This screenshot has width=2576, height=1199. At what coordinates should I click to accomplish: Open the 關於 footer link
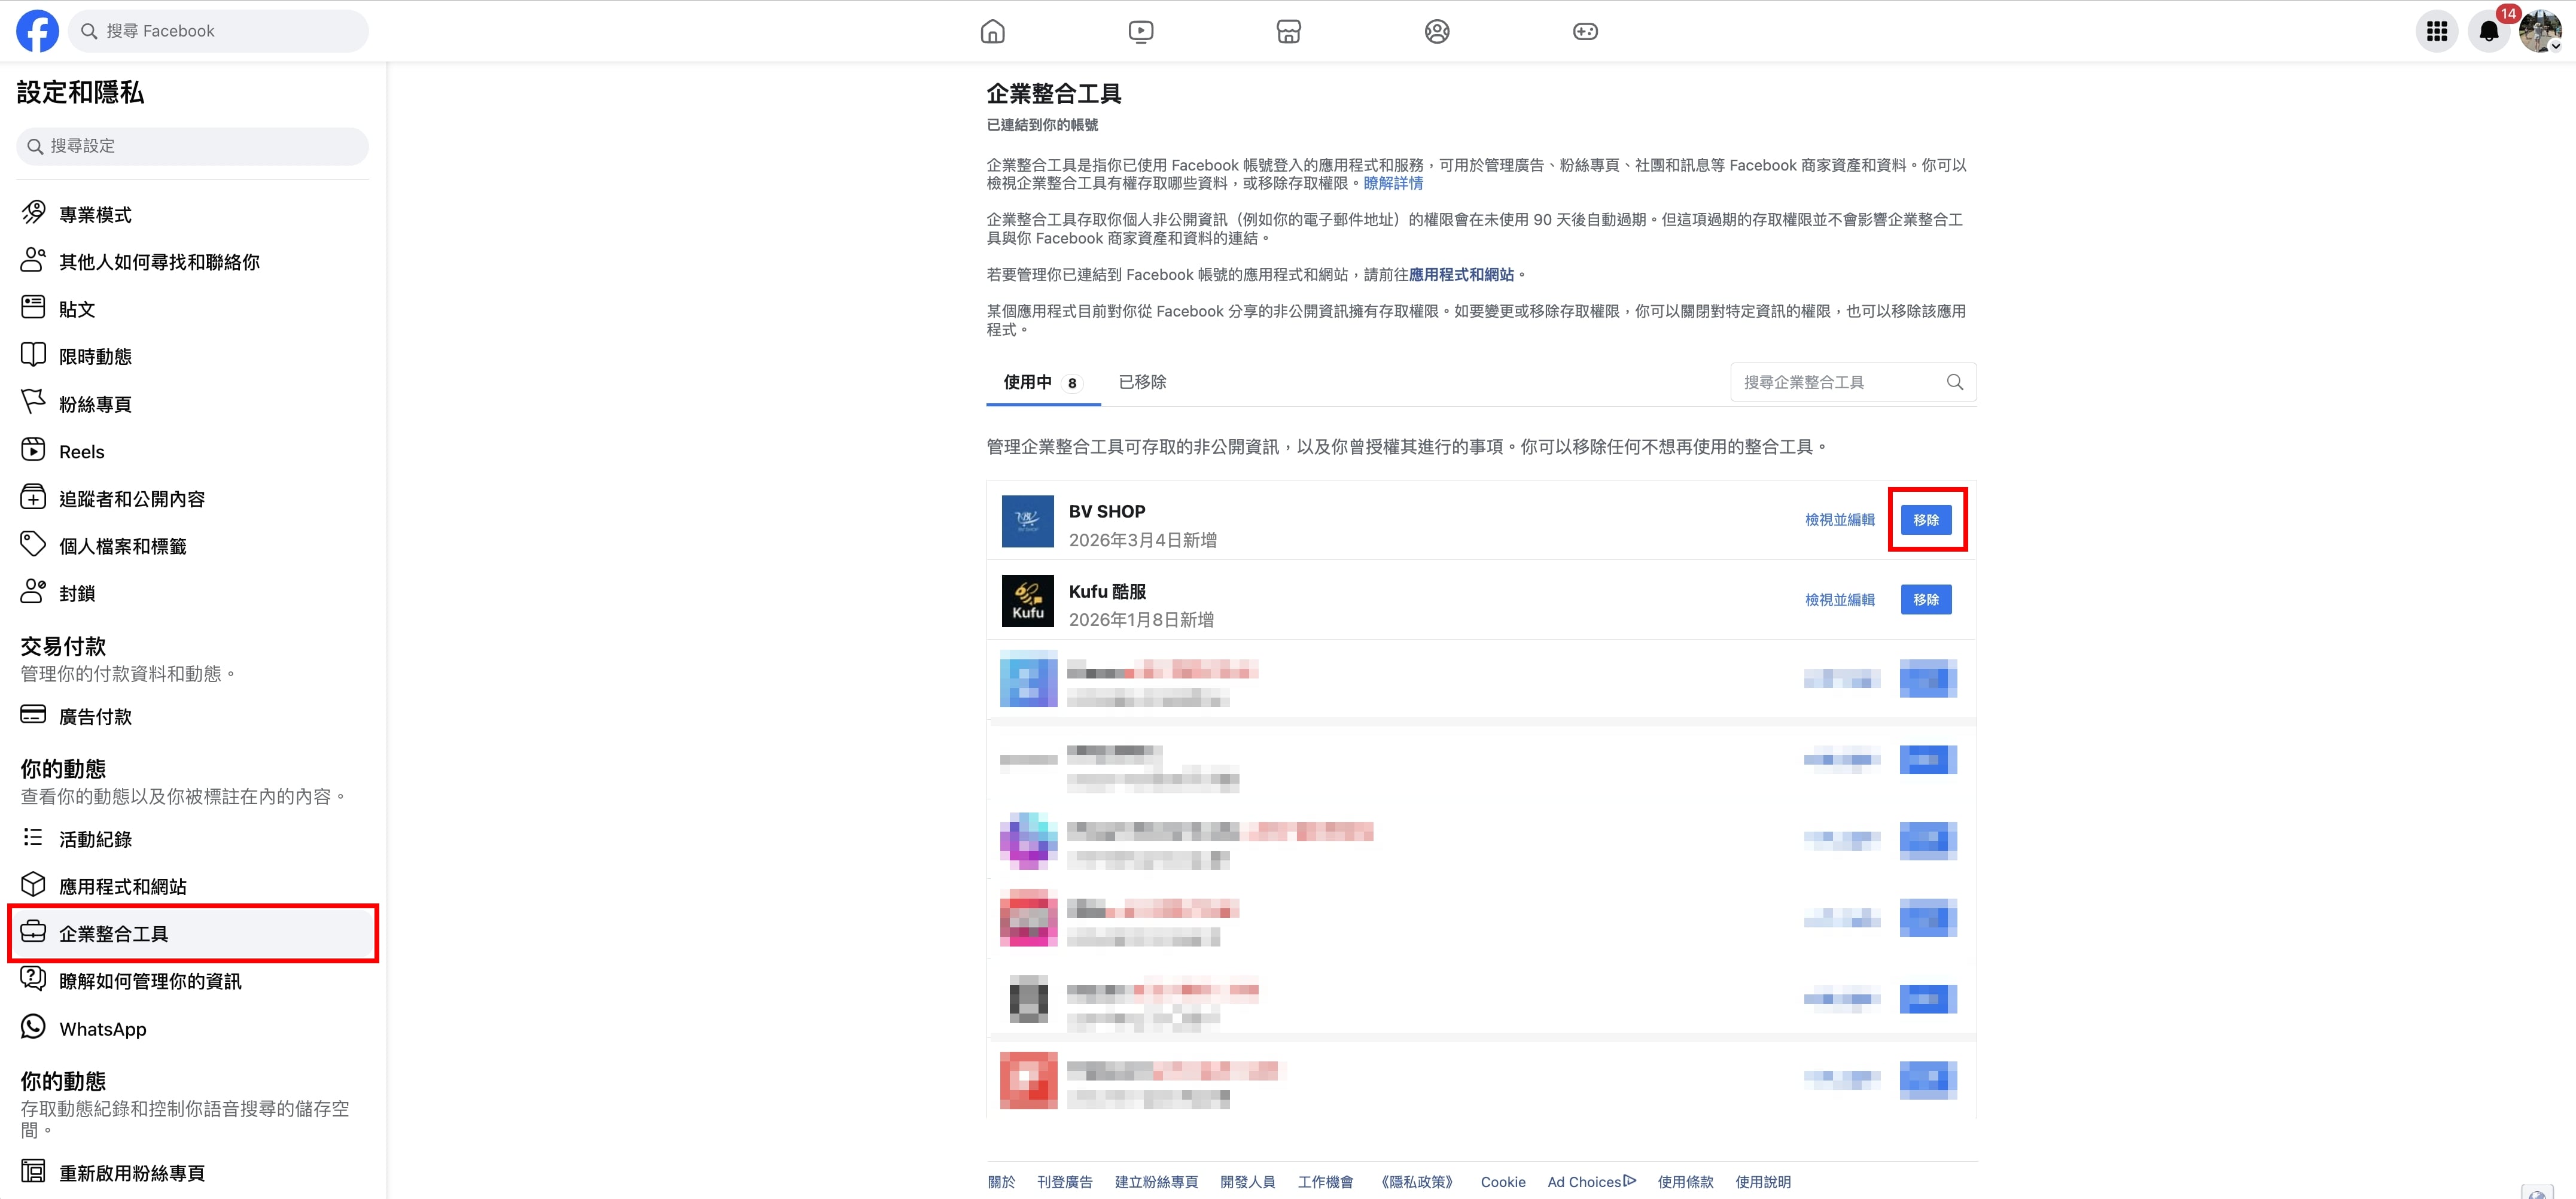coord(1001,1182)
